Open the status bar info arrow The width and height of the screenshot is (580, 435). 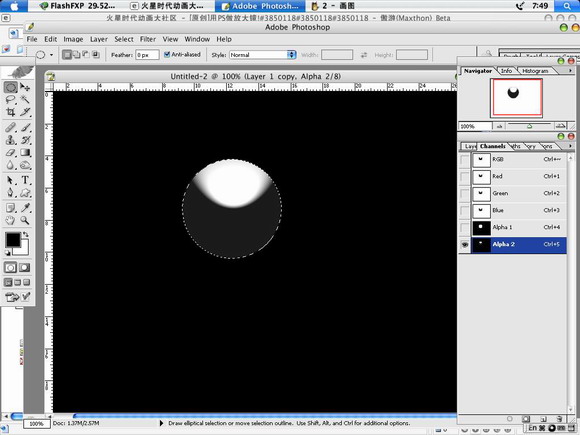click(x=161, y=423)
